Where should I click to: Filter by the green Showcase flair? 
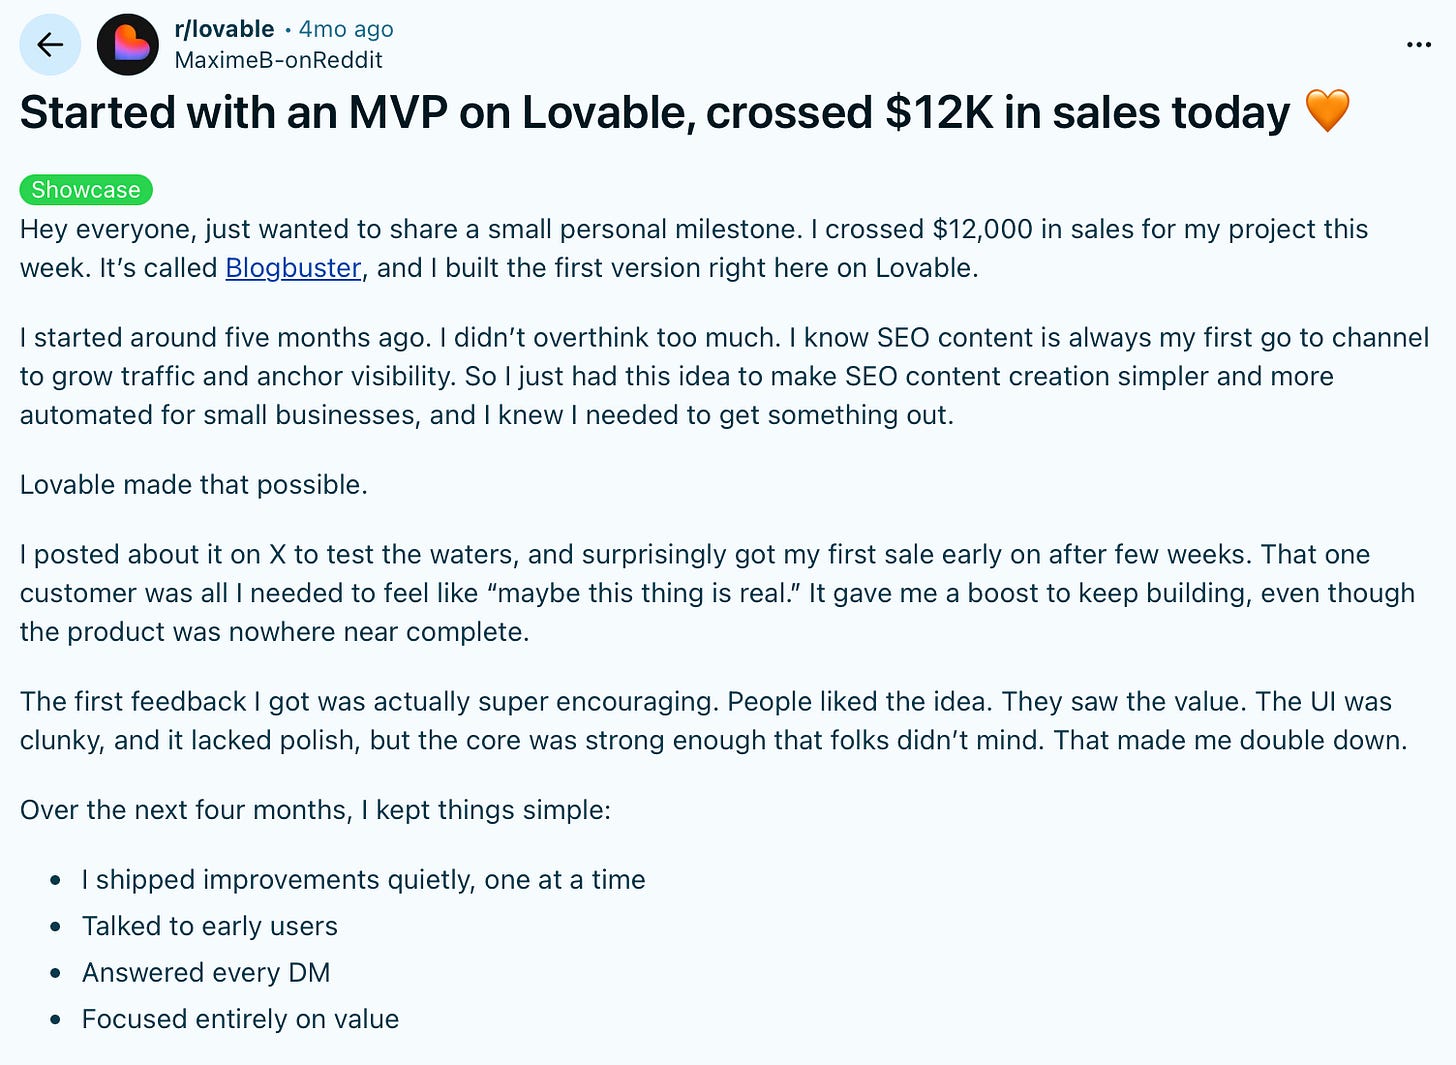pyautogui.click(x=86, y=190)
